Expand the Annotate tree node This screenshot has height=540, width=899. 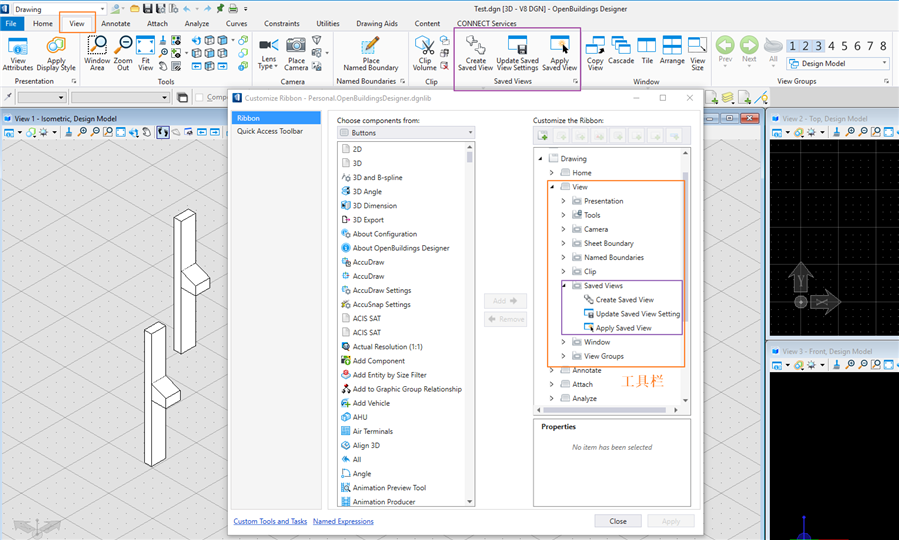point(552,370)
